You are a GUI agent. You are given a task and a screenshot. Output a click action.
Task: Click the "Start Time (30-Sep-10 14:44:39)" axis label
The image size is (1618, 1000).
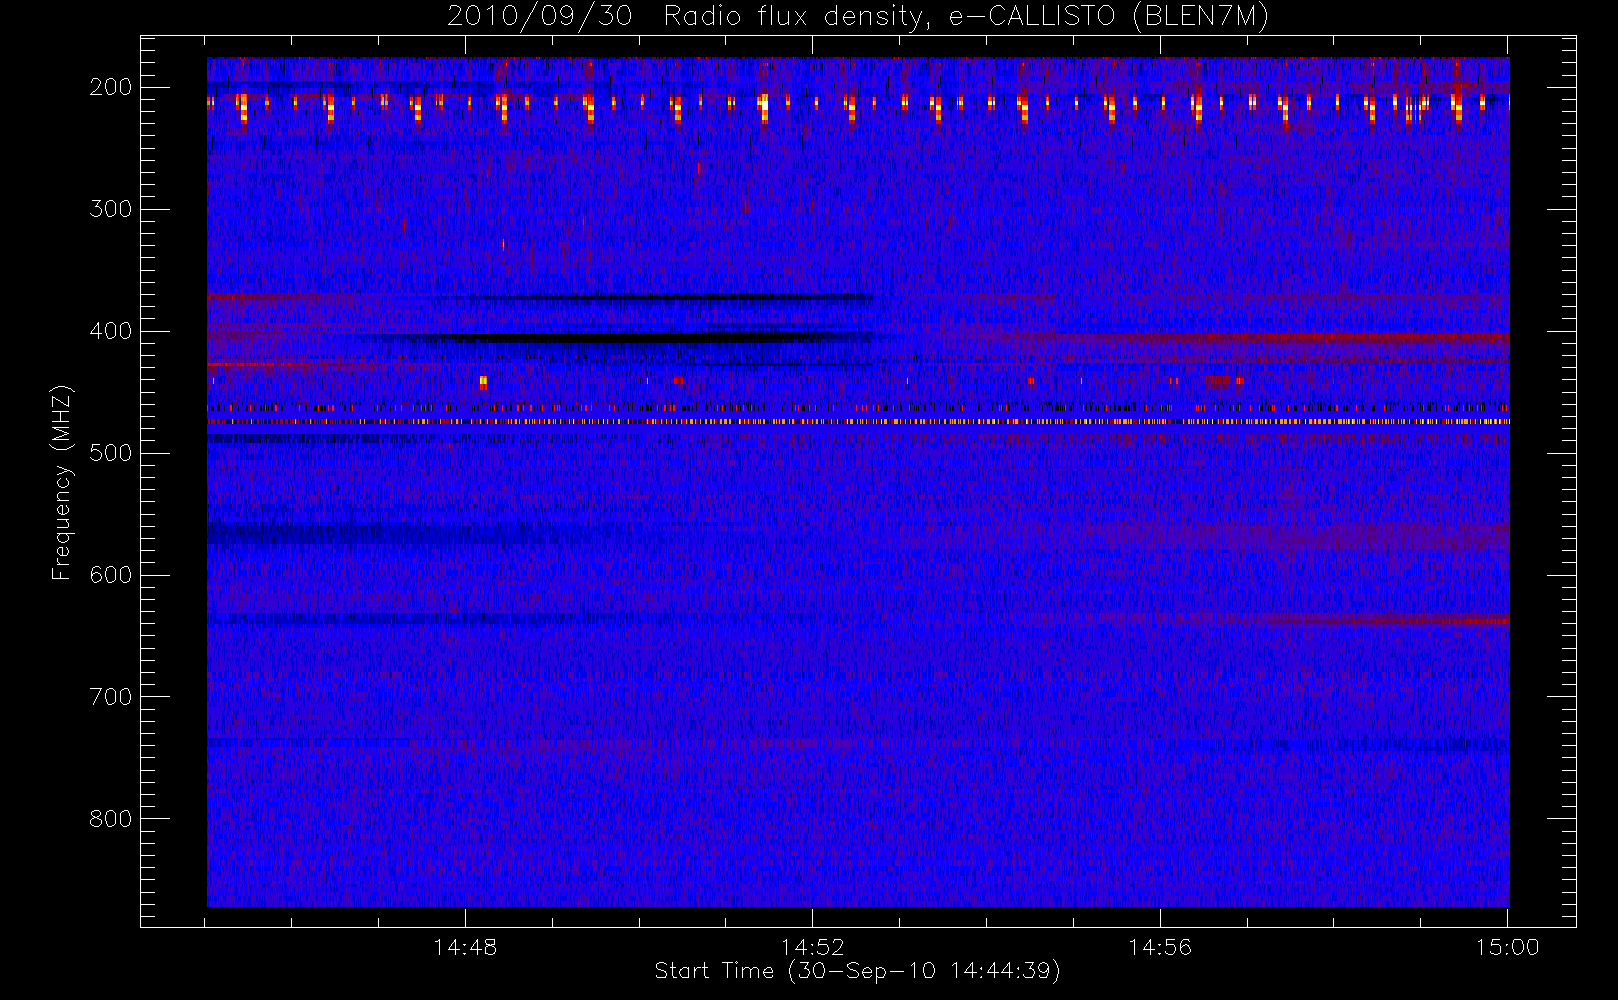(857, 971)
